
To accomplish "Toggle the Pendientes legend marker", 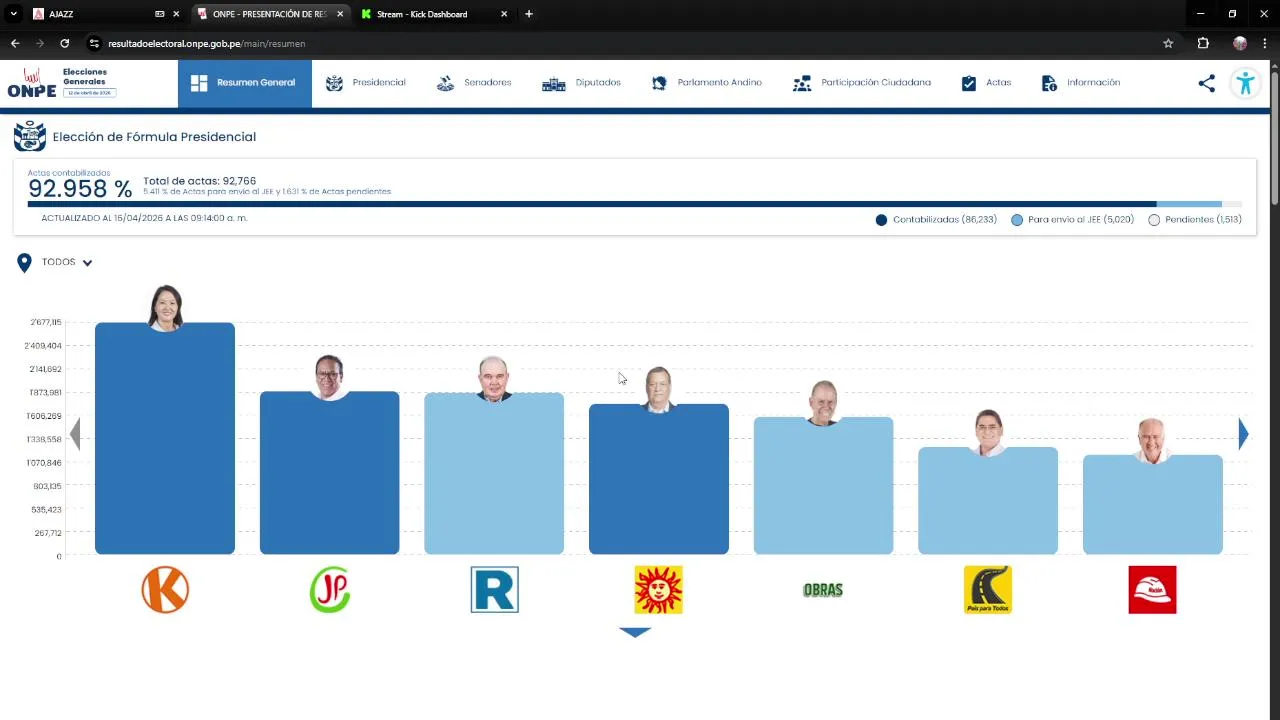I will [1154, 220].
